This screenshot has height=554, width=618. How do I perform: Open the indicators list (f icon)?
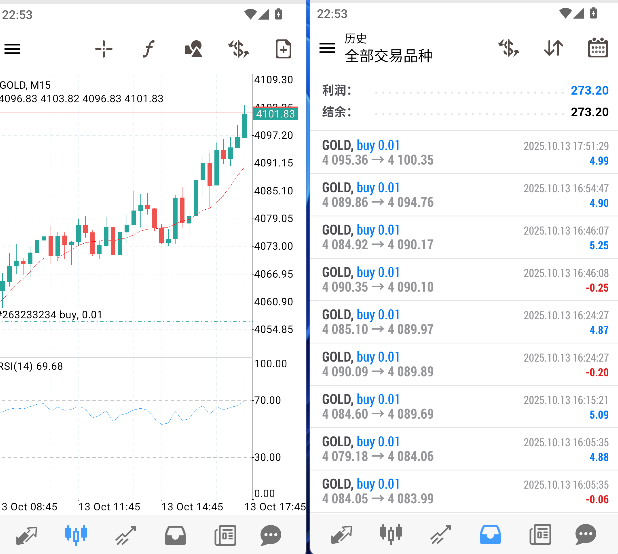pos(149,49)
